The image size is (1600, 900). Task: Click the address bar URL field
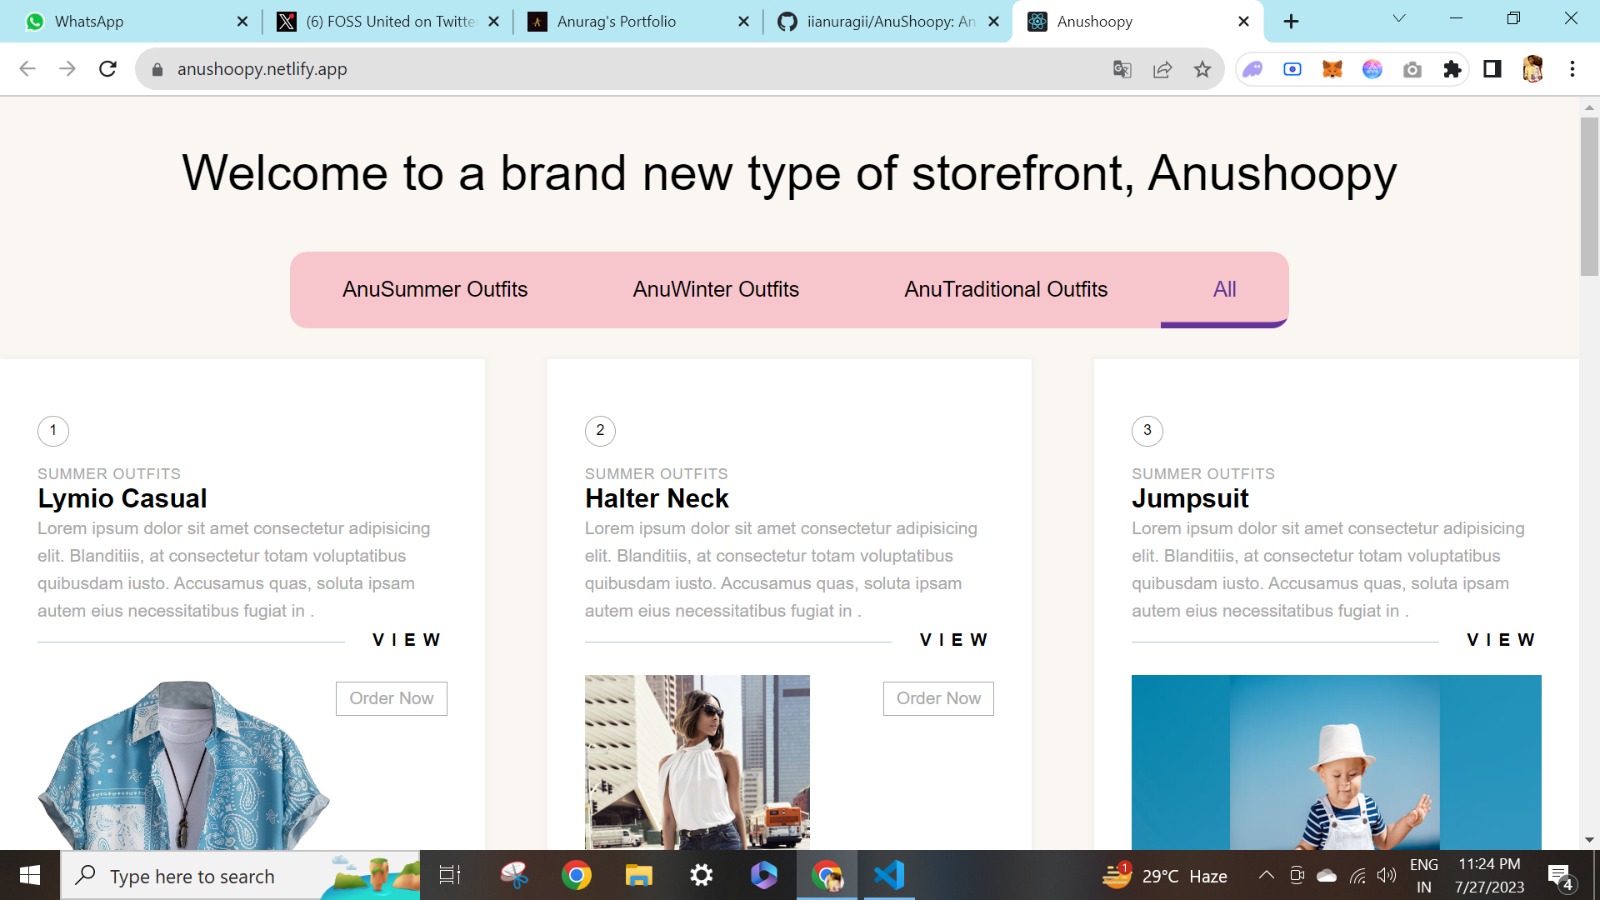(x=600, y=69)
